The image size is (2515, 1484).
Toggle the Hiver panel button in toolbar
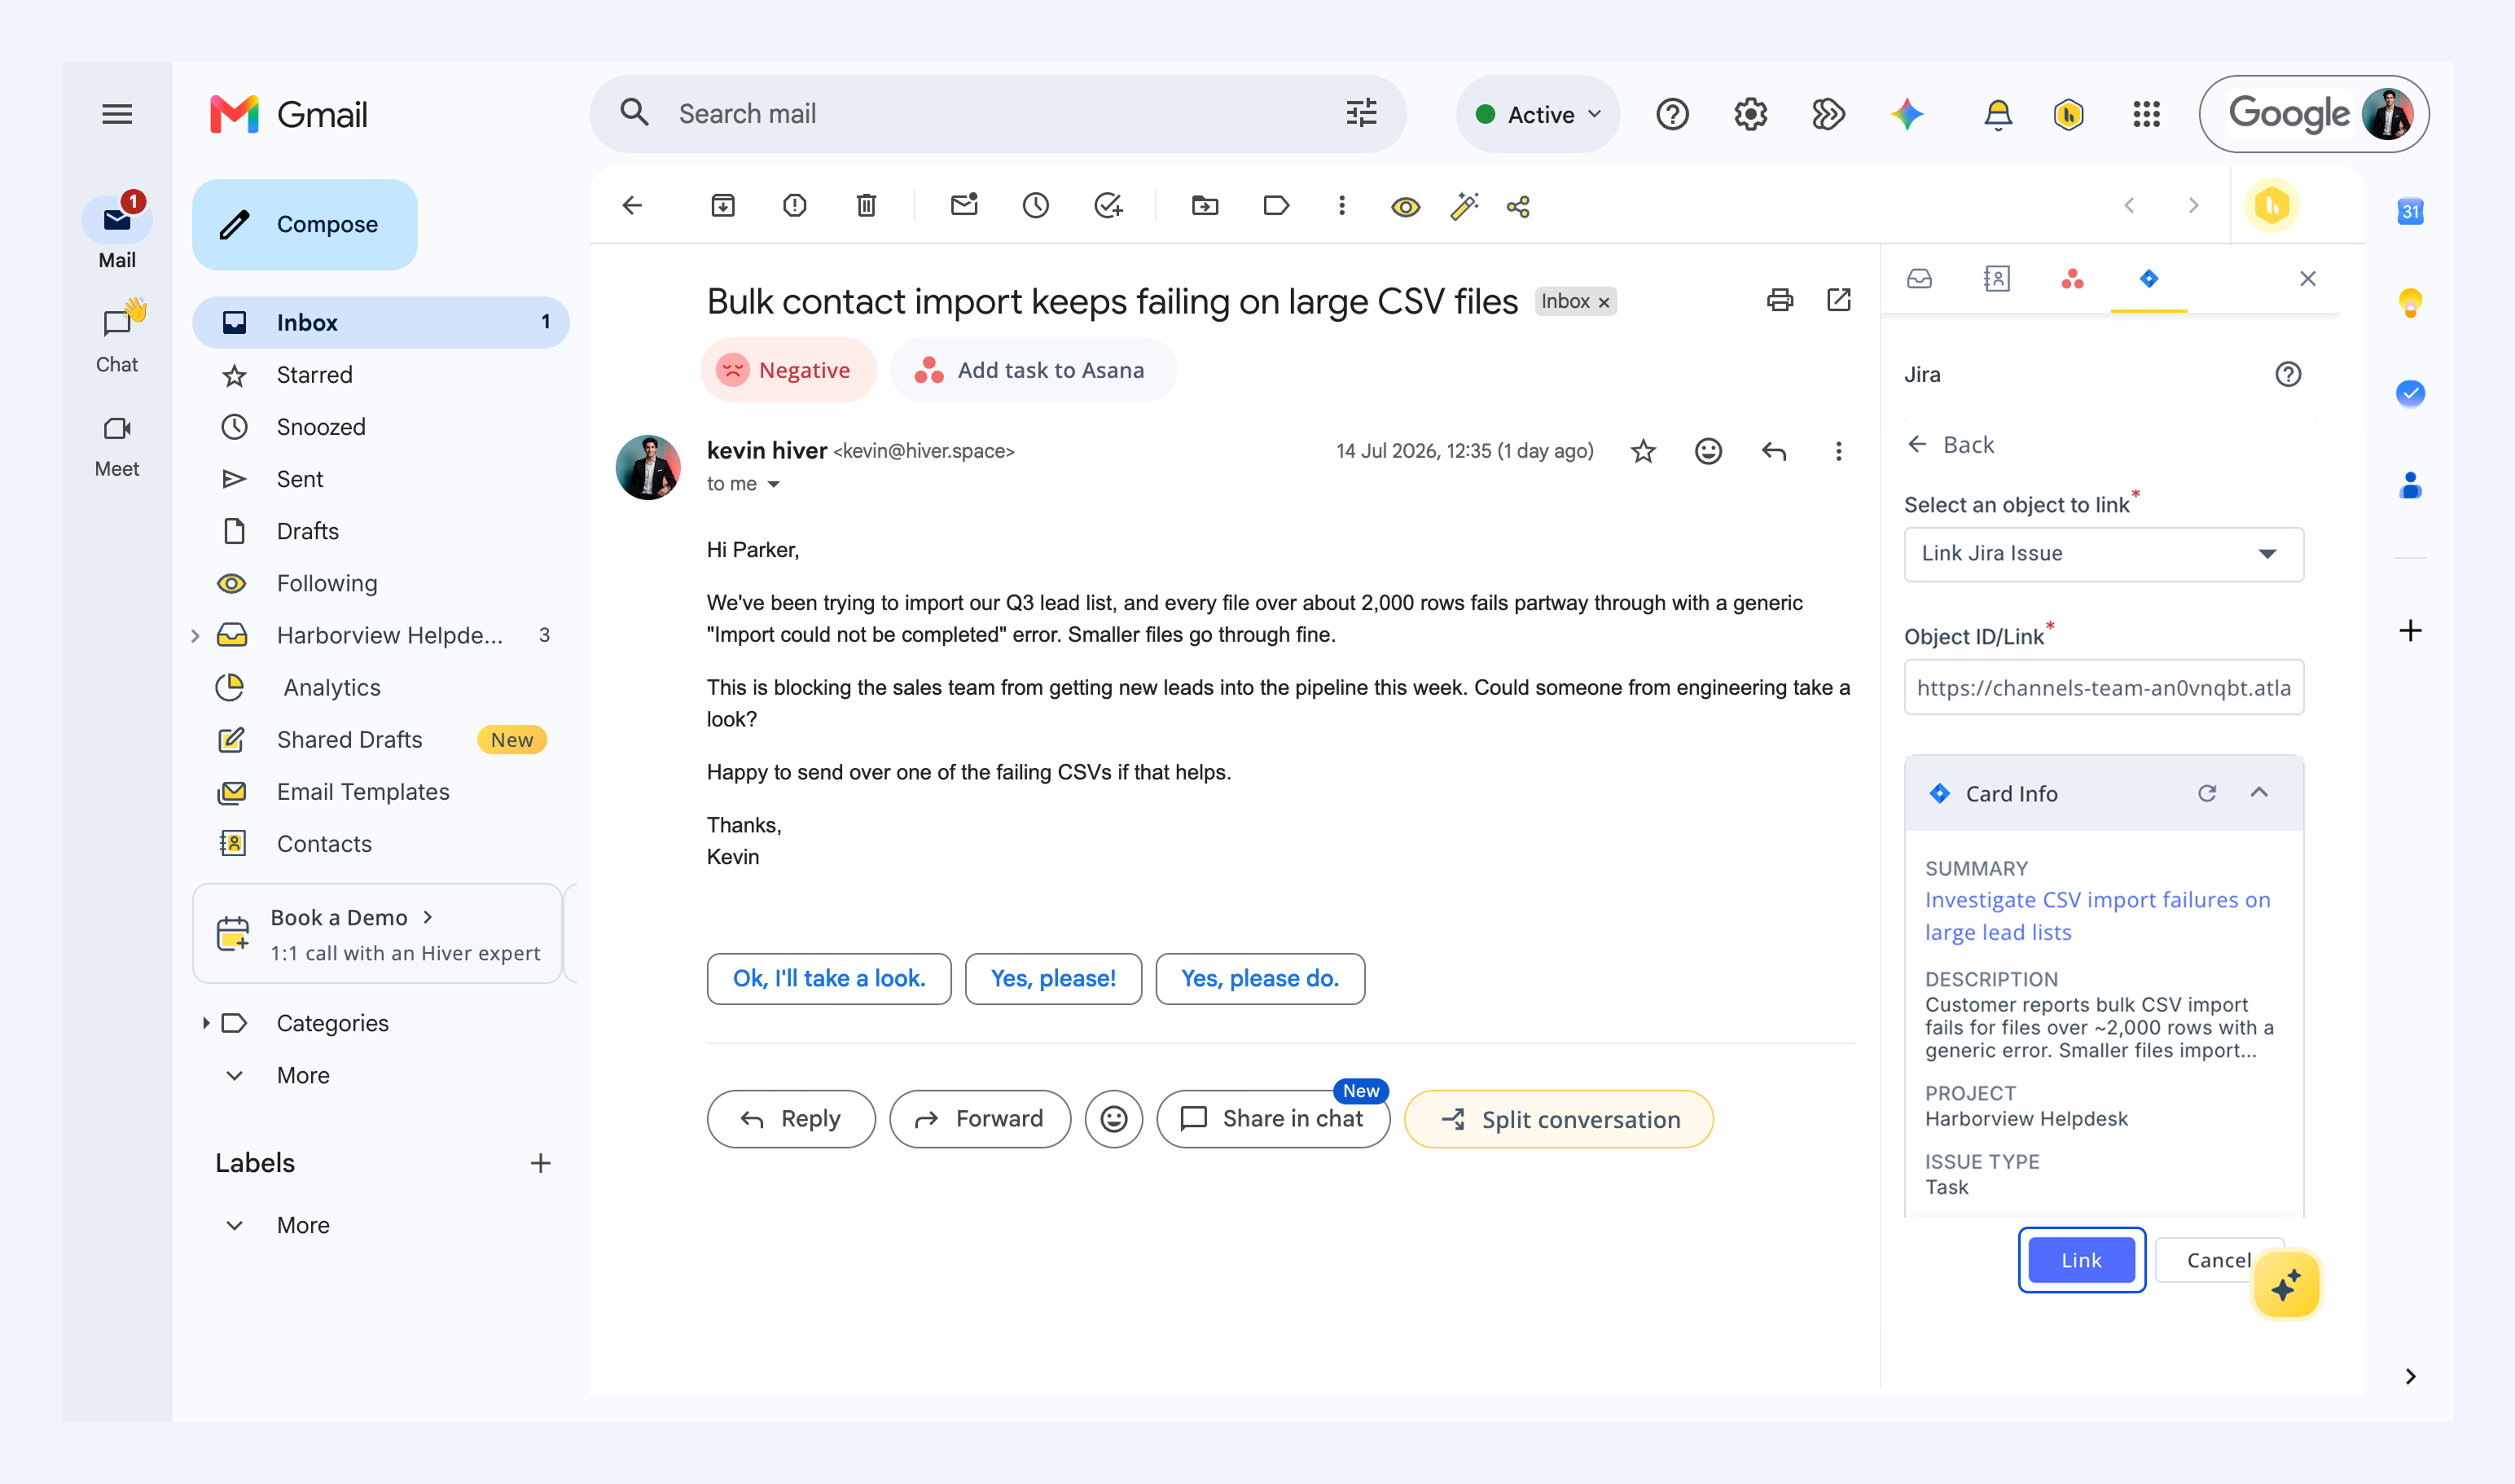(2272, 206)
